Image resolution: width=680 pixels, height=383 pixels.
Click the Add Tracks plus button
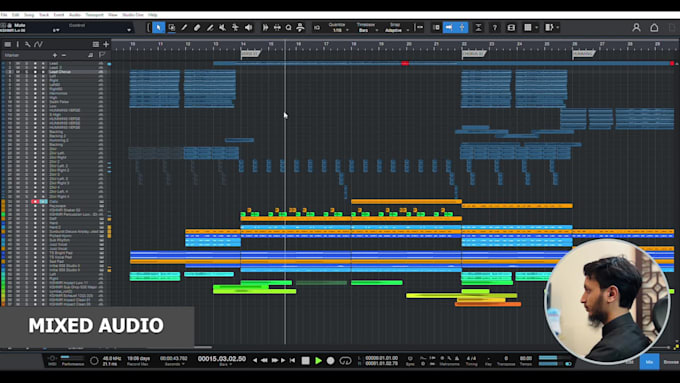pos(106,44)
